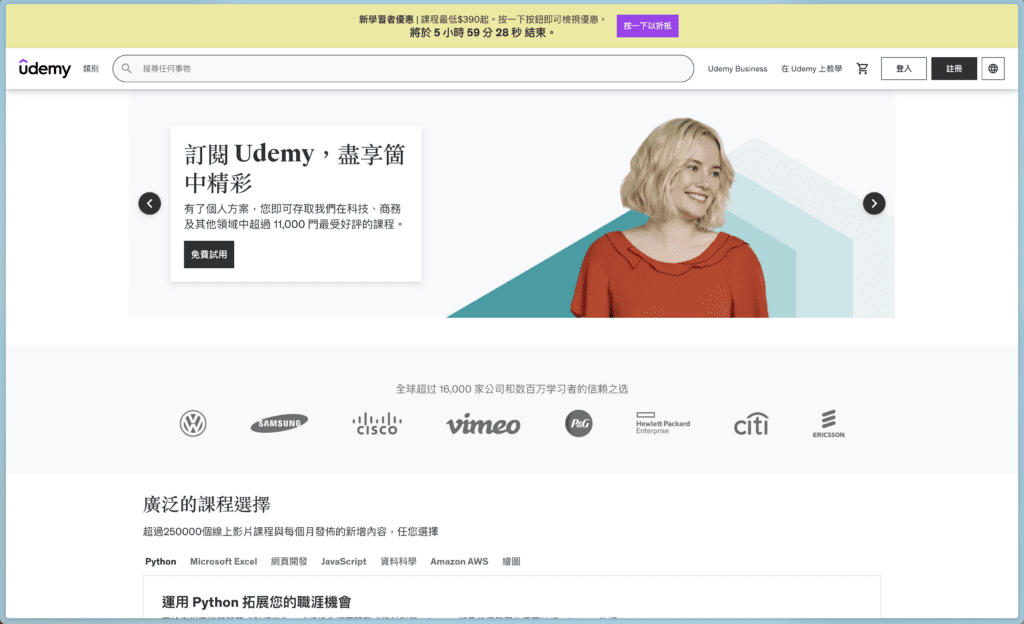This screenshot has height=624, width=1024.
Task: Click the 免費試用 free trial button
Action: pyautogui.click(x=208, y=254)
